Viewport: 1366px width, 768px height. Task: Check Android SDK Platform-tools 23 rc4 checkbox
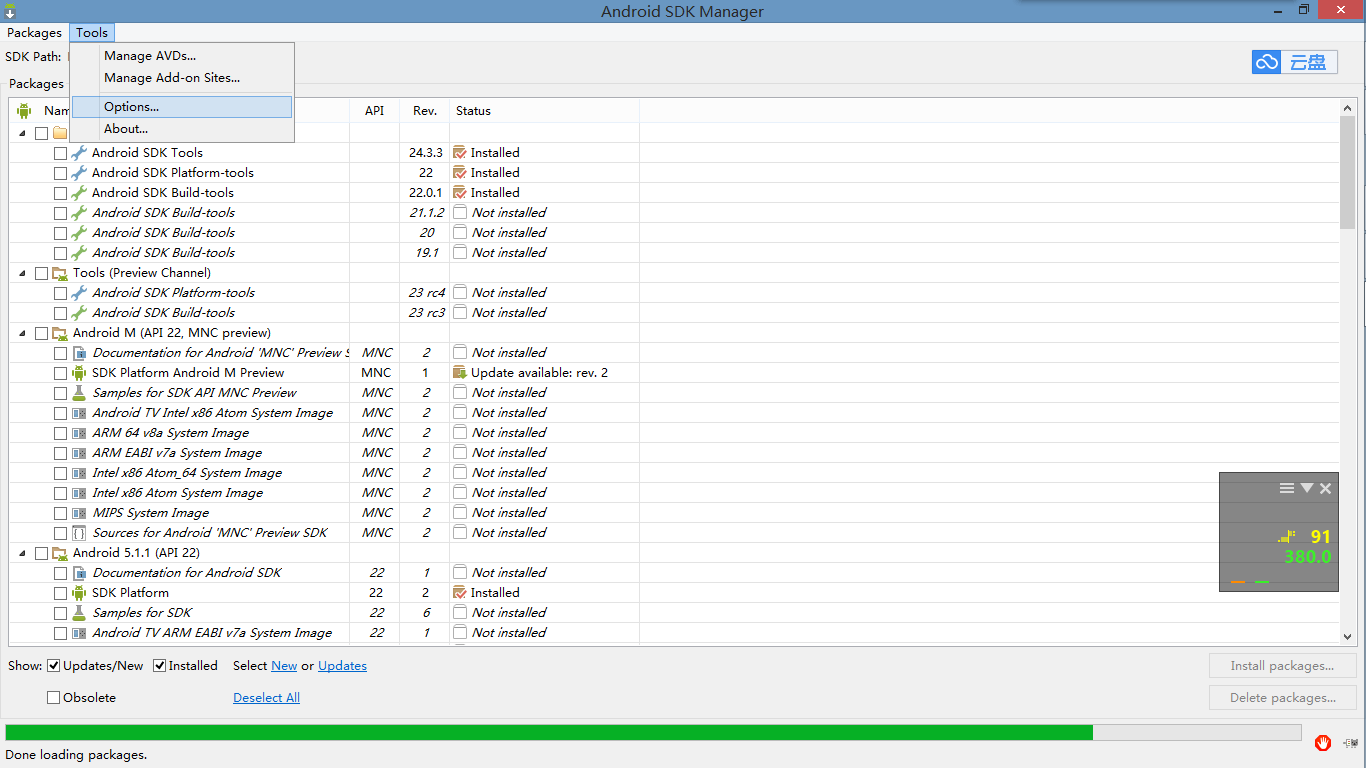(x=61, y=293)
